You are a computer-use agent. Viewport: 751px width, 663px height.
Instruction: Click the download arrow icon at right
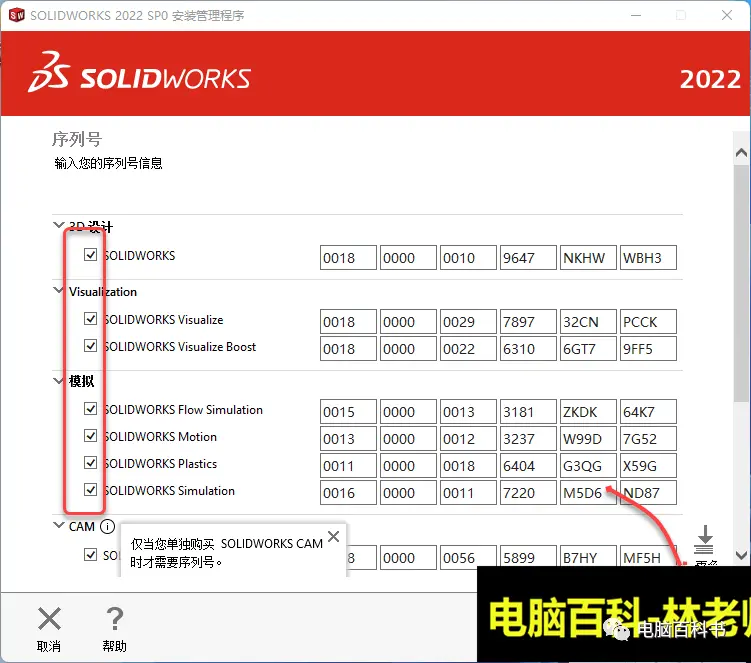[704, 540]
